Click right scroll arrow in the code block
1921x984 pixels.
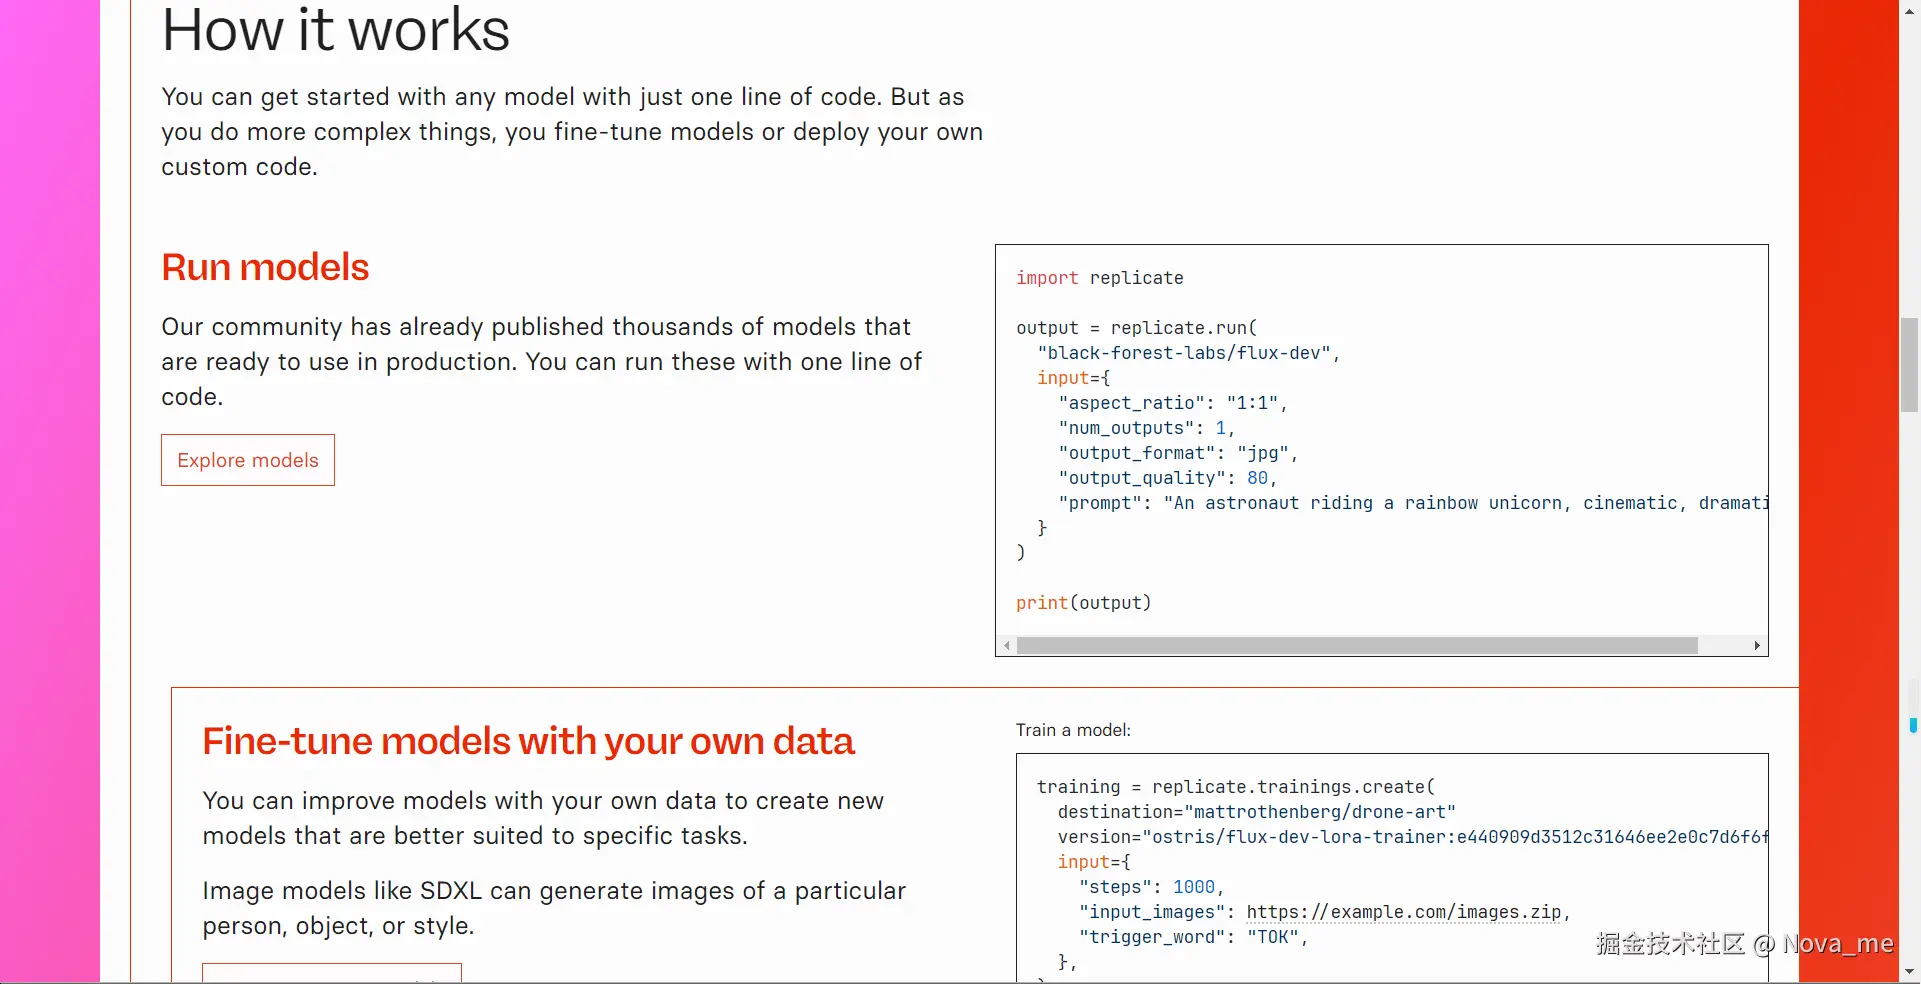[1757, 646]
